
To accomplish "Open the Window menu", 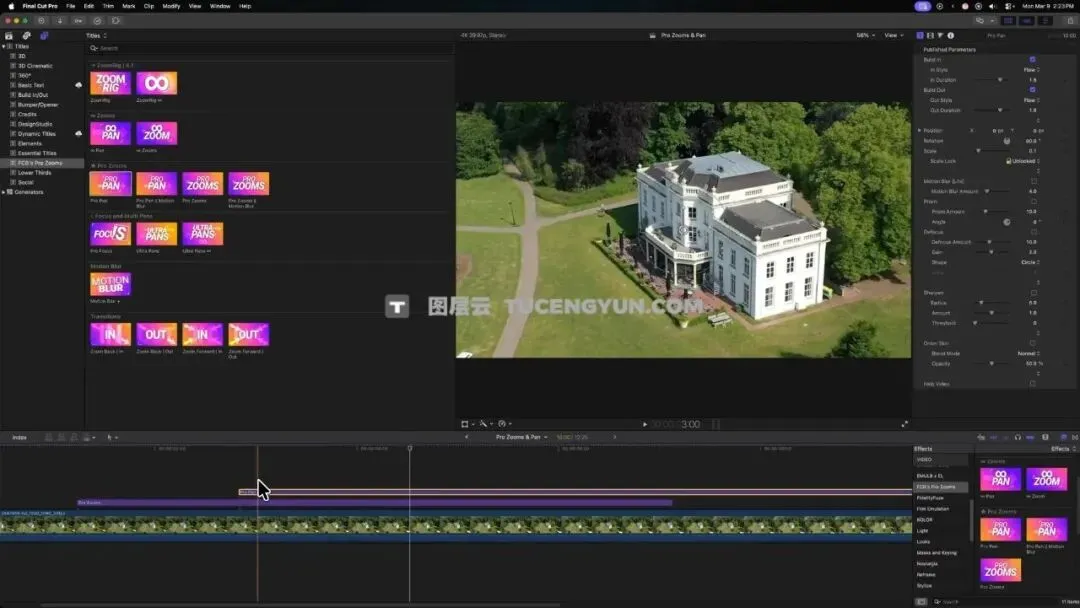I will 220,6.
